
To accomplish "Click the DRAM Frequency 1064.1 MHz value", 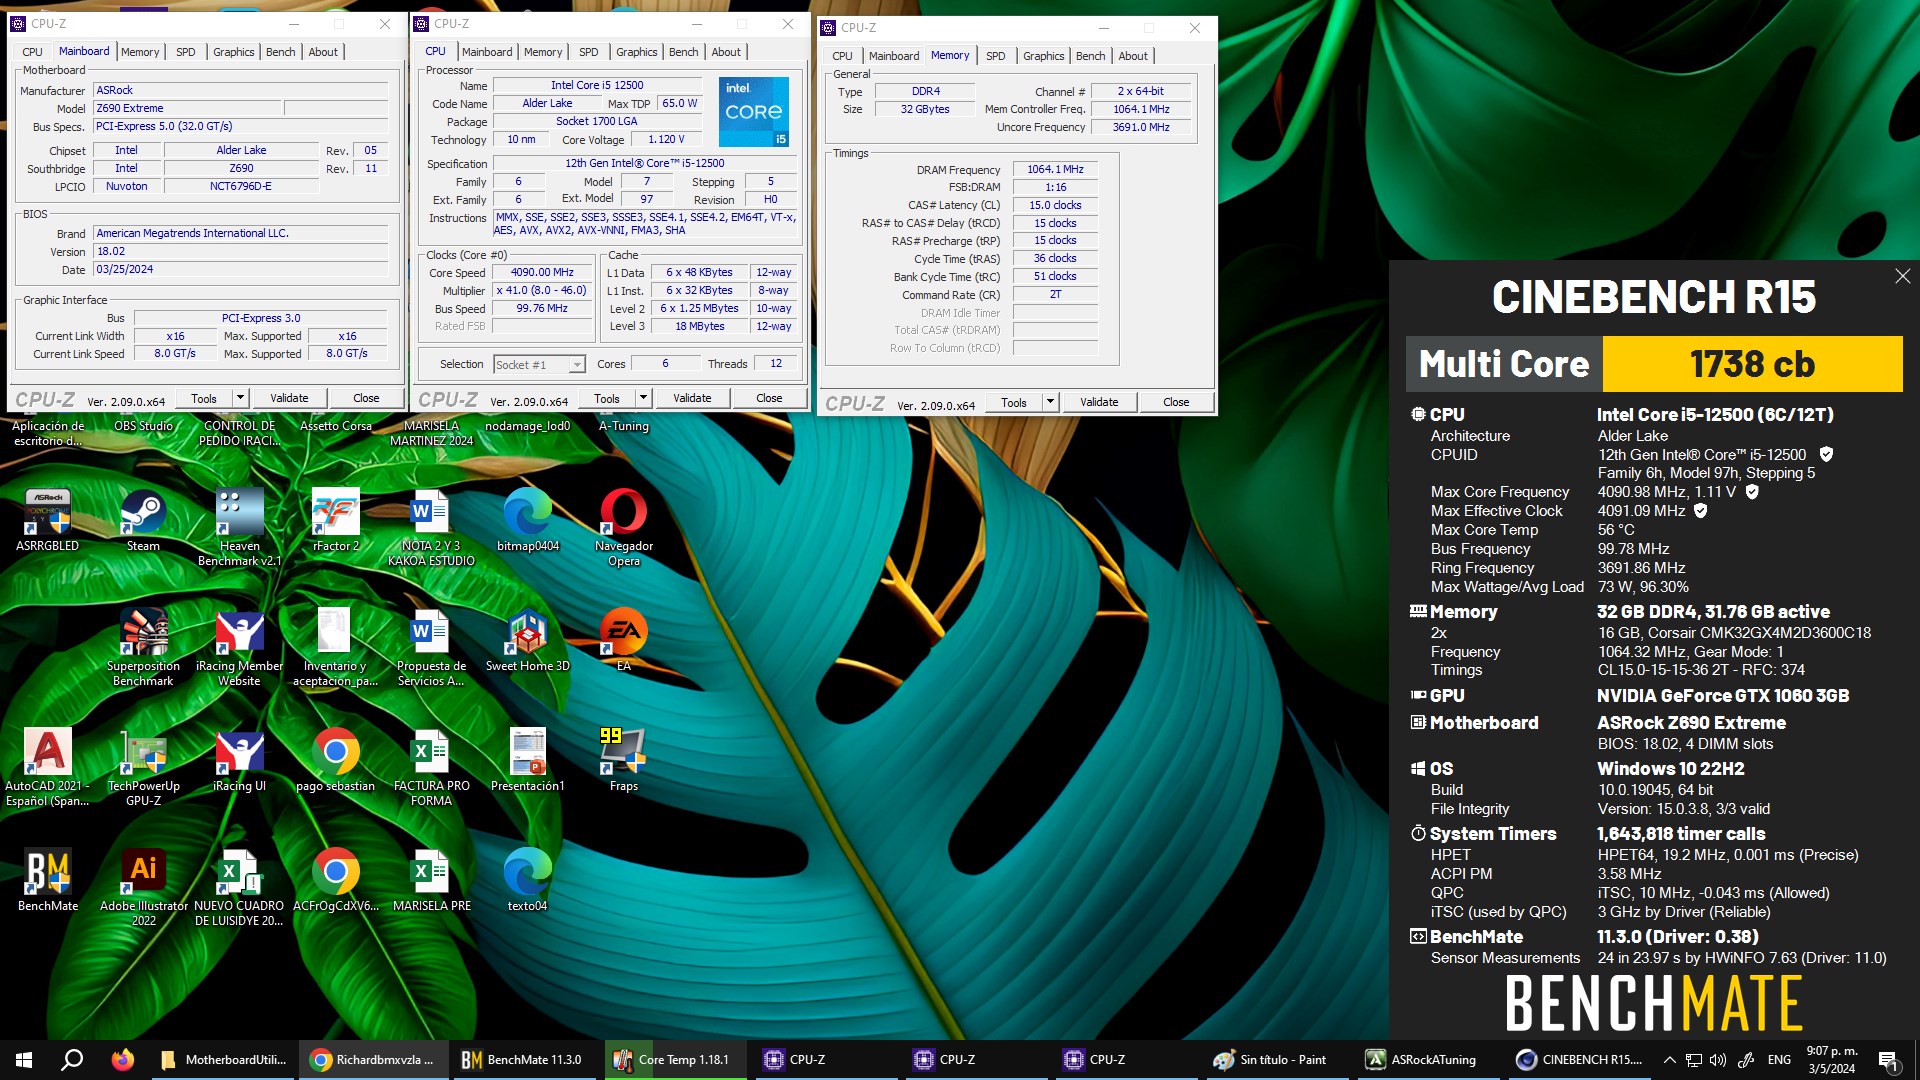I will 1055,170.
